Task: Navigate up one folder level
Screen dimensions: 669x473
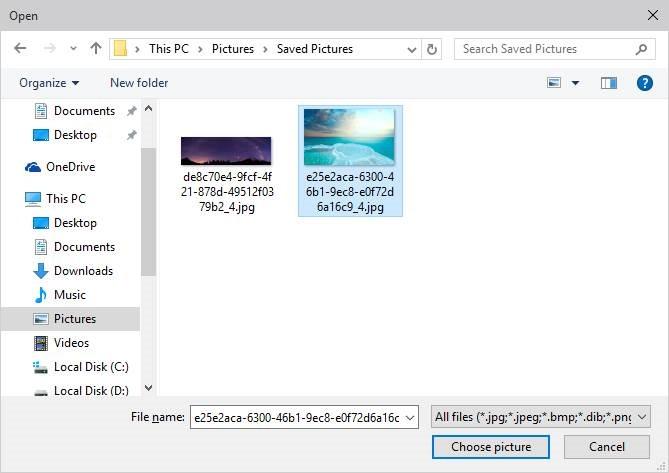Action: (x=96, y=48)
